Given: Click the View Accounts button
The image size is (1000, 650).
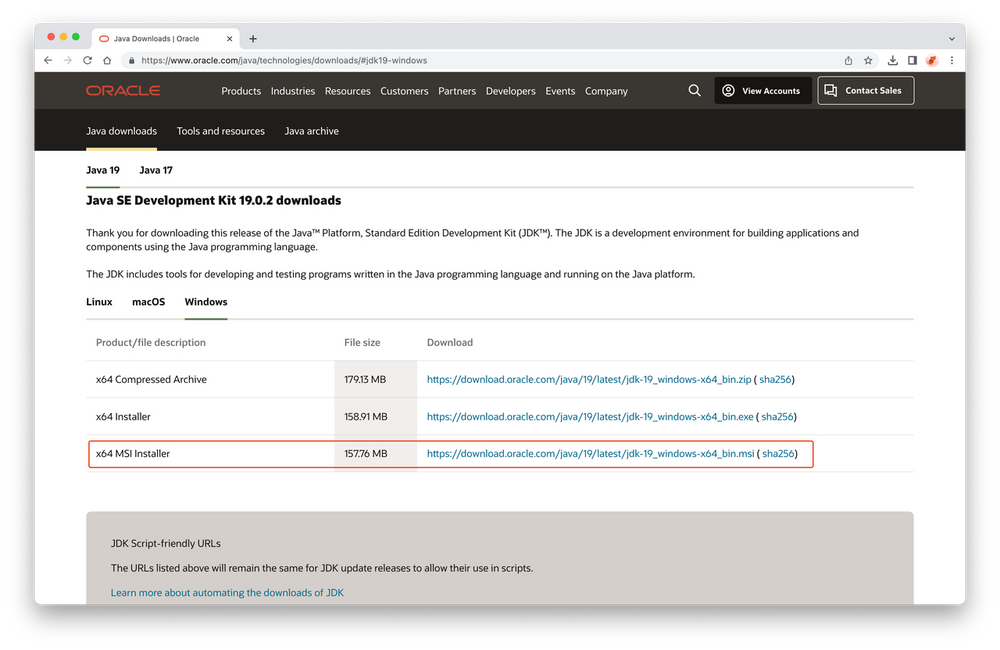Looking at the screenshot, I should point(763,91).
